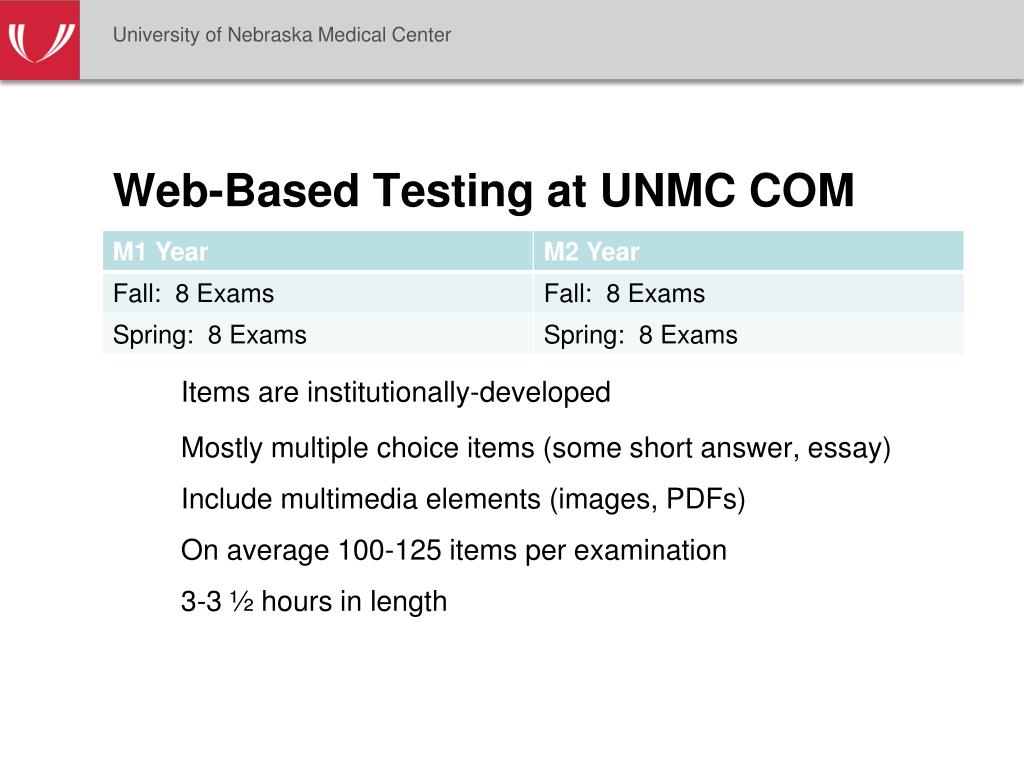The image size is (1024, 768).
Task: Click the M2 Spring: 8 Exams cell
Action: (x=748, y=334)
